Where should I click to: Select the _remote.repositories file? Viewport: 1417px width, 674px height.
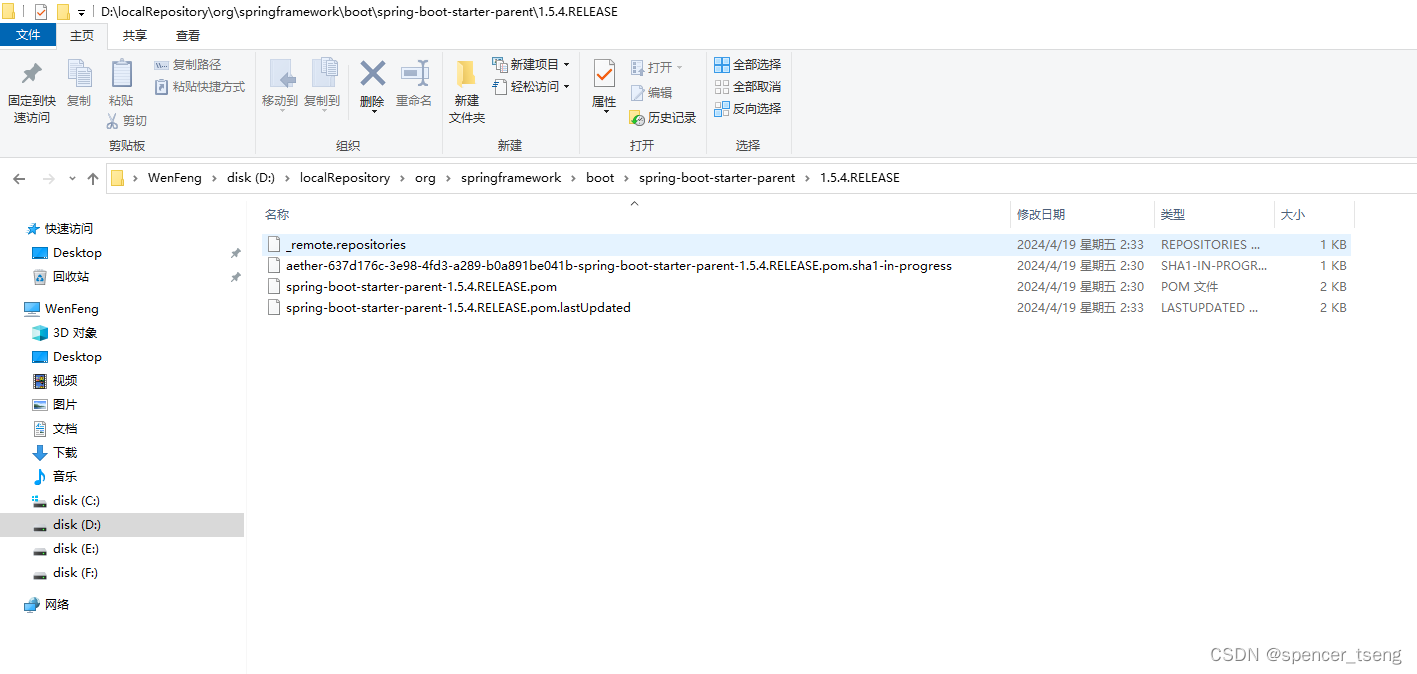tap(806, 244)
